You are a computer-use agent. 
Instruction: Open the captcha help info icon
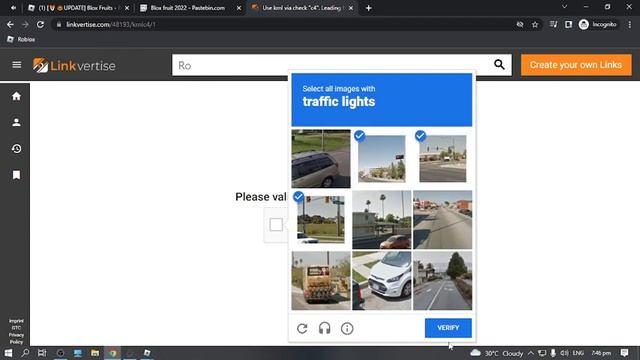[x=347, y=328]
